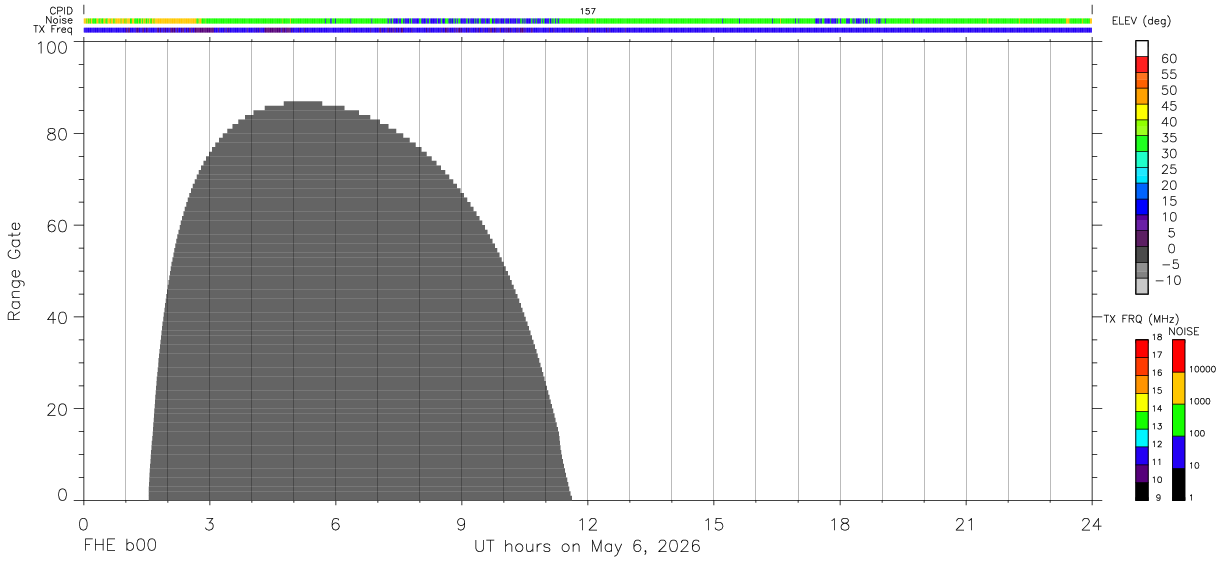Click the x-axis tick label '9'
The image size is (1228, 567).
coord(461,524)
